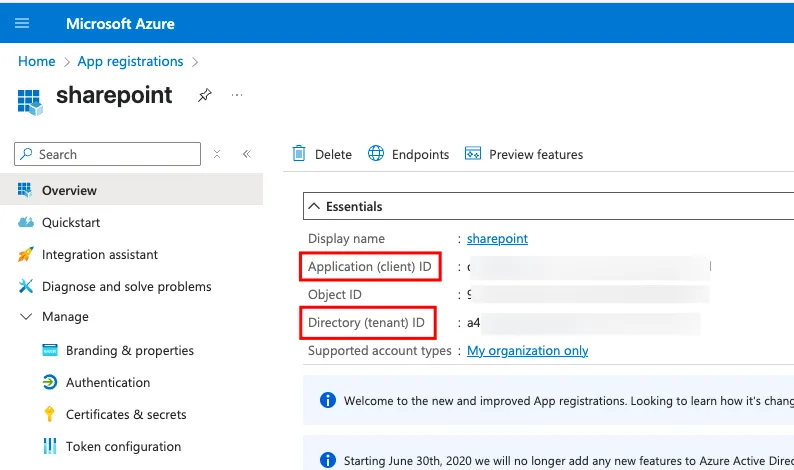Click the App registrations breadcrumb
The height and width of the screenshot is (470, 794).
tap(130, 61)
